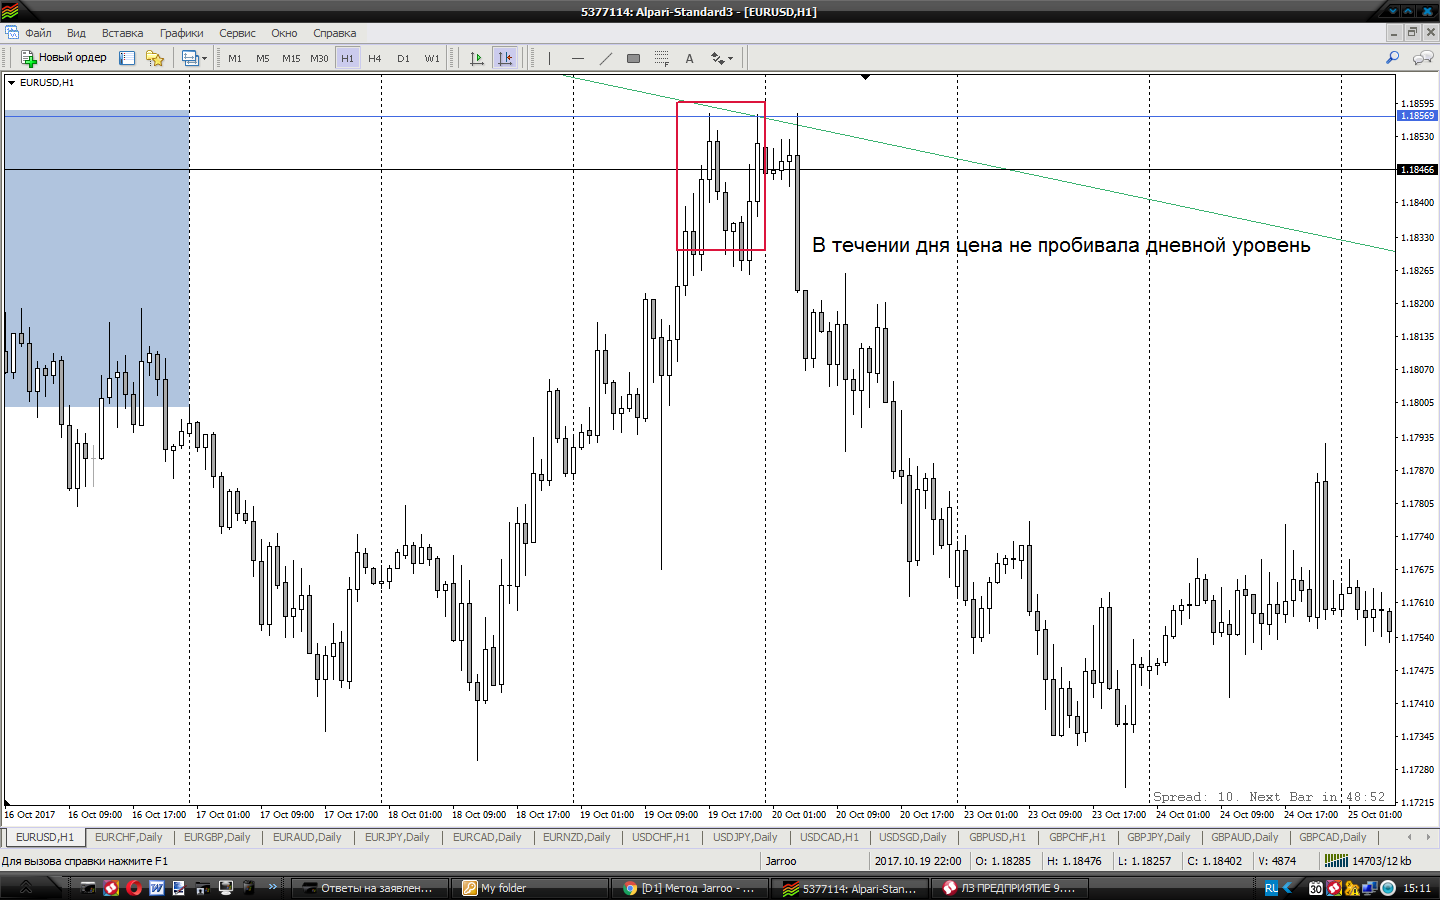Viewport: 1440px width, 900px height.
Task: Select the vertical line drawing tool
Action: tap(549, 58)
